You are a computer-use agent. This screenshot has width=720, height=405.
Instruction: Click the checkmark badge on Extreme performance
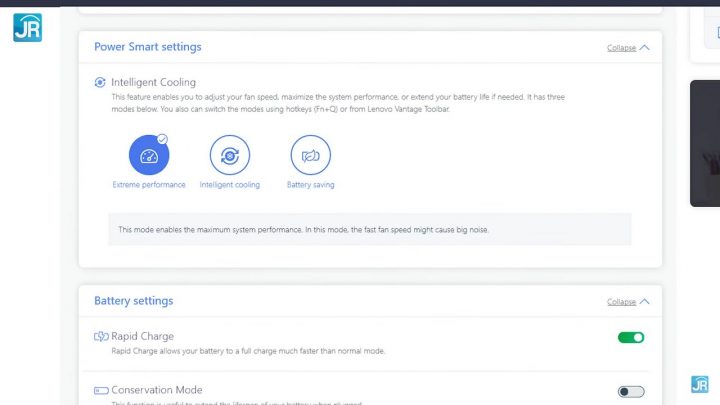point(163,139)
